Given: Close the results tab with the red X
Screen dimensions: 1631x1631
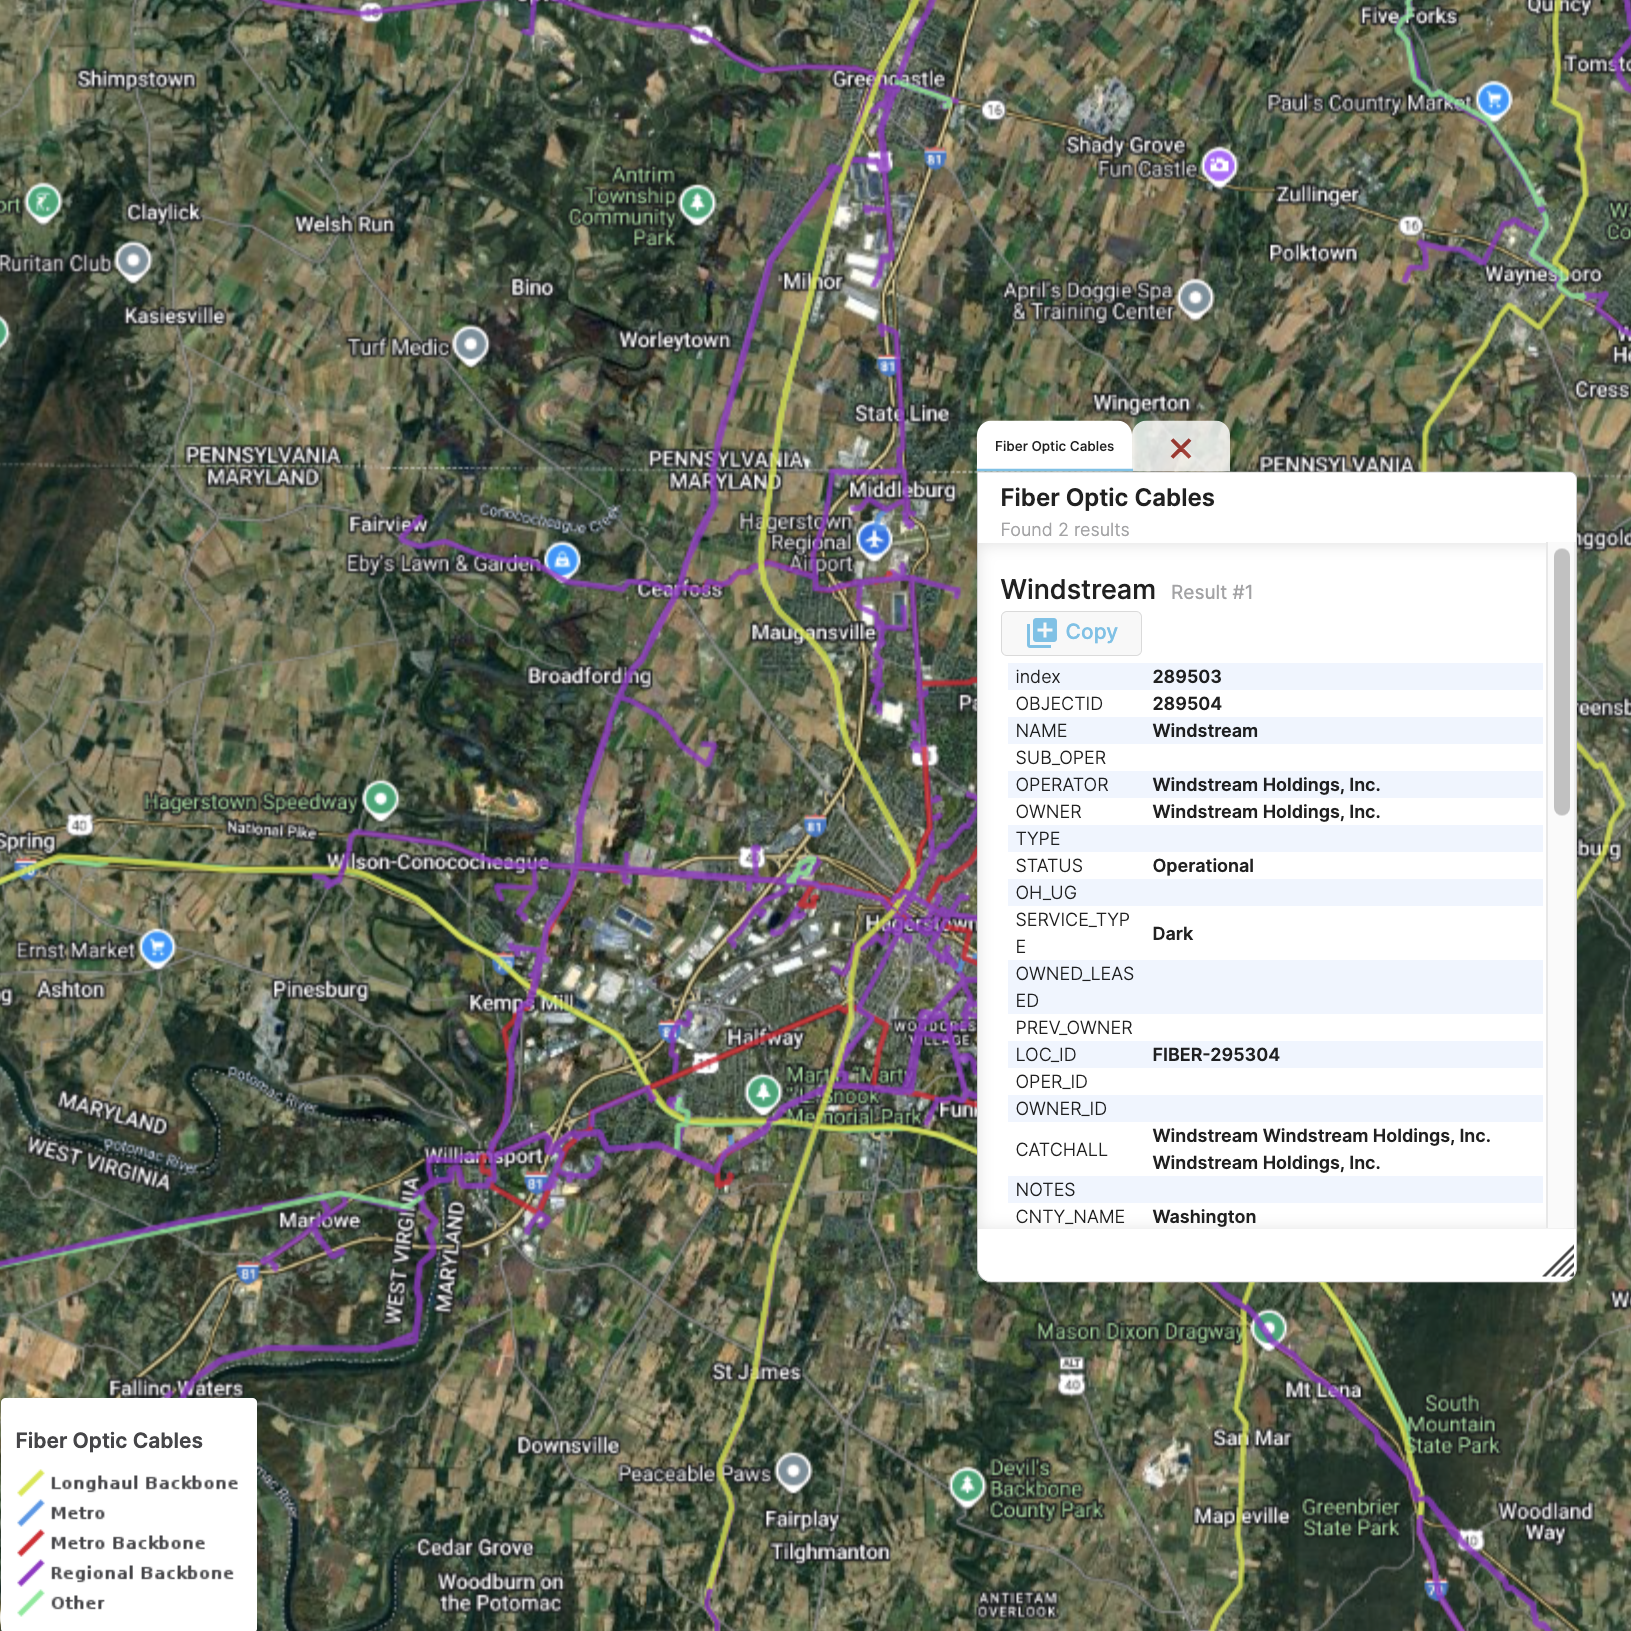Looking at the screenshot, I should 1183,450.
